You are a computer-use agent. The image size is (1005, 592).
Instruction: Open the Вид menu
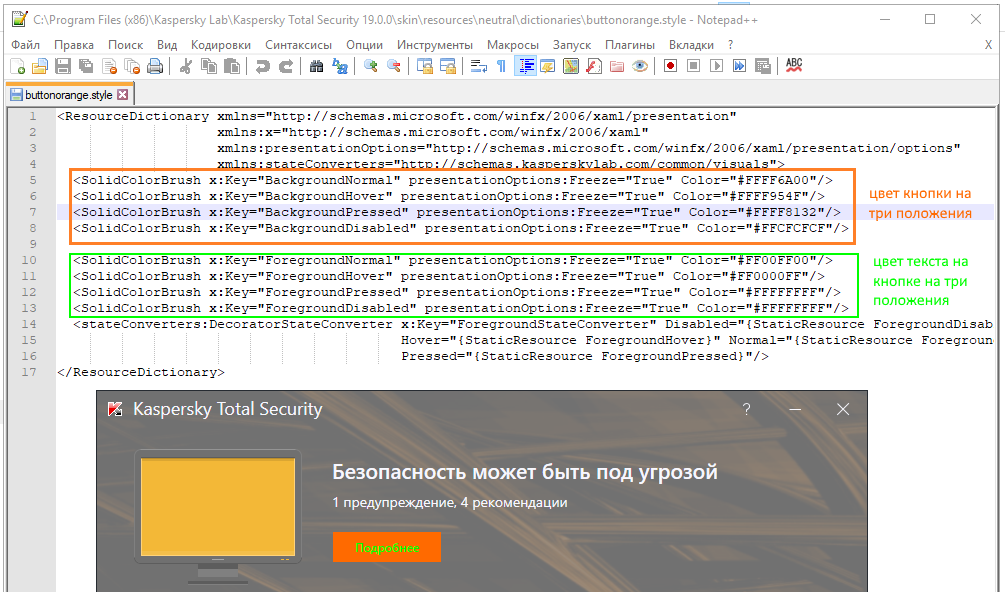pyautogui.click(x=167, y=45)
